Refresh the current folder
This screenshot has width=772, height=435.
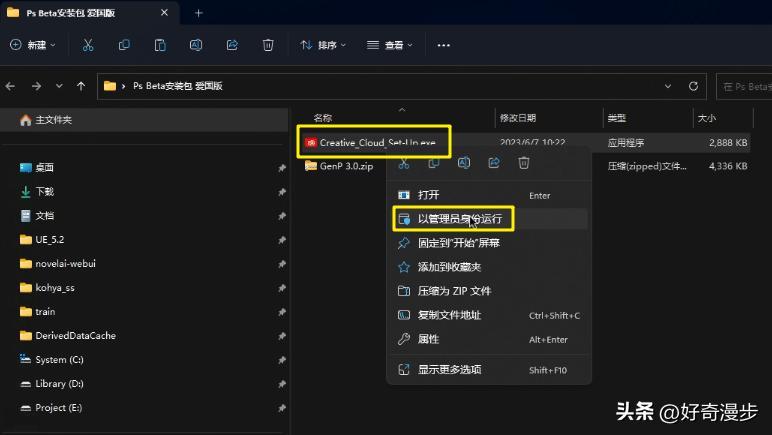pyautogui.click(x=693, y=86)
